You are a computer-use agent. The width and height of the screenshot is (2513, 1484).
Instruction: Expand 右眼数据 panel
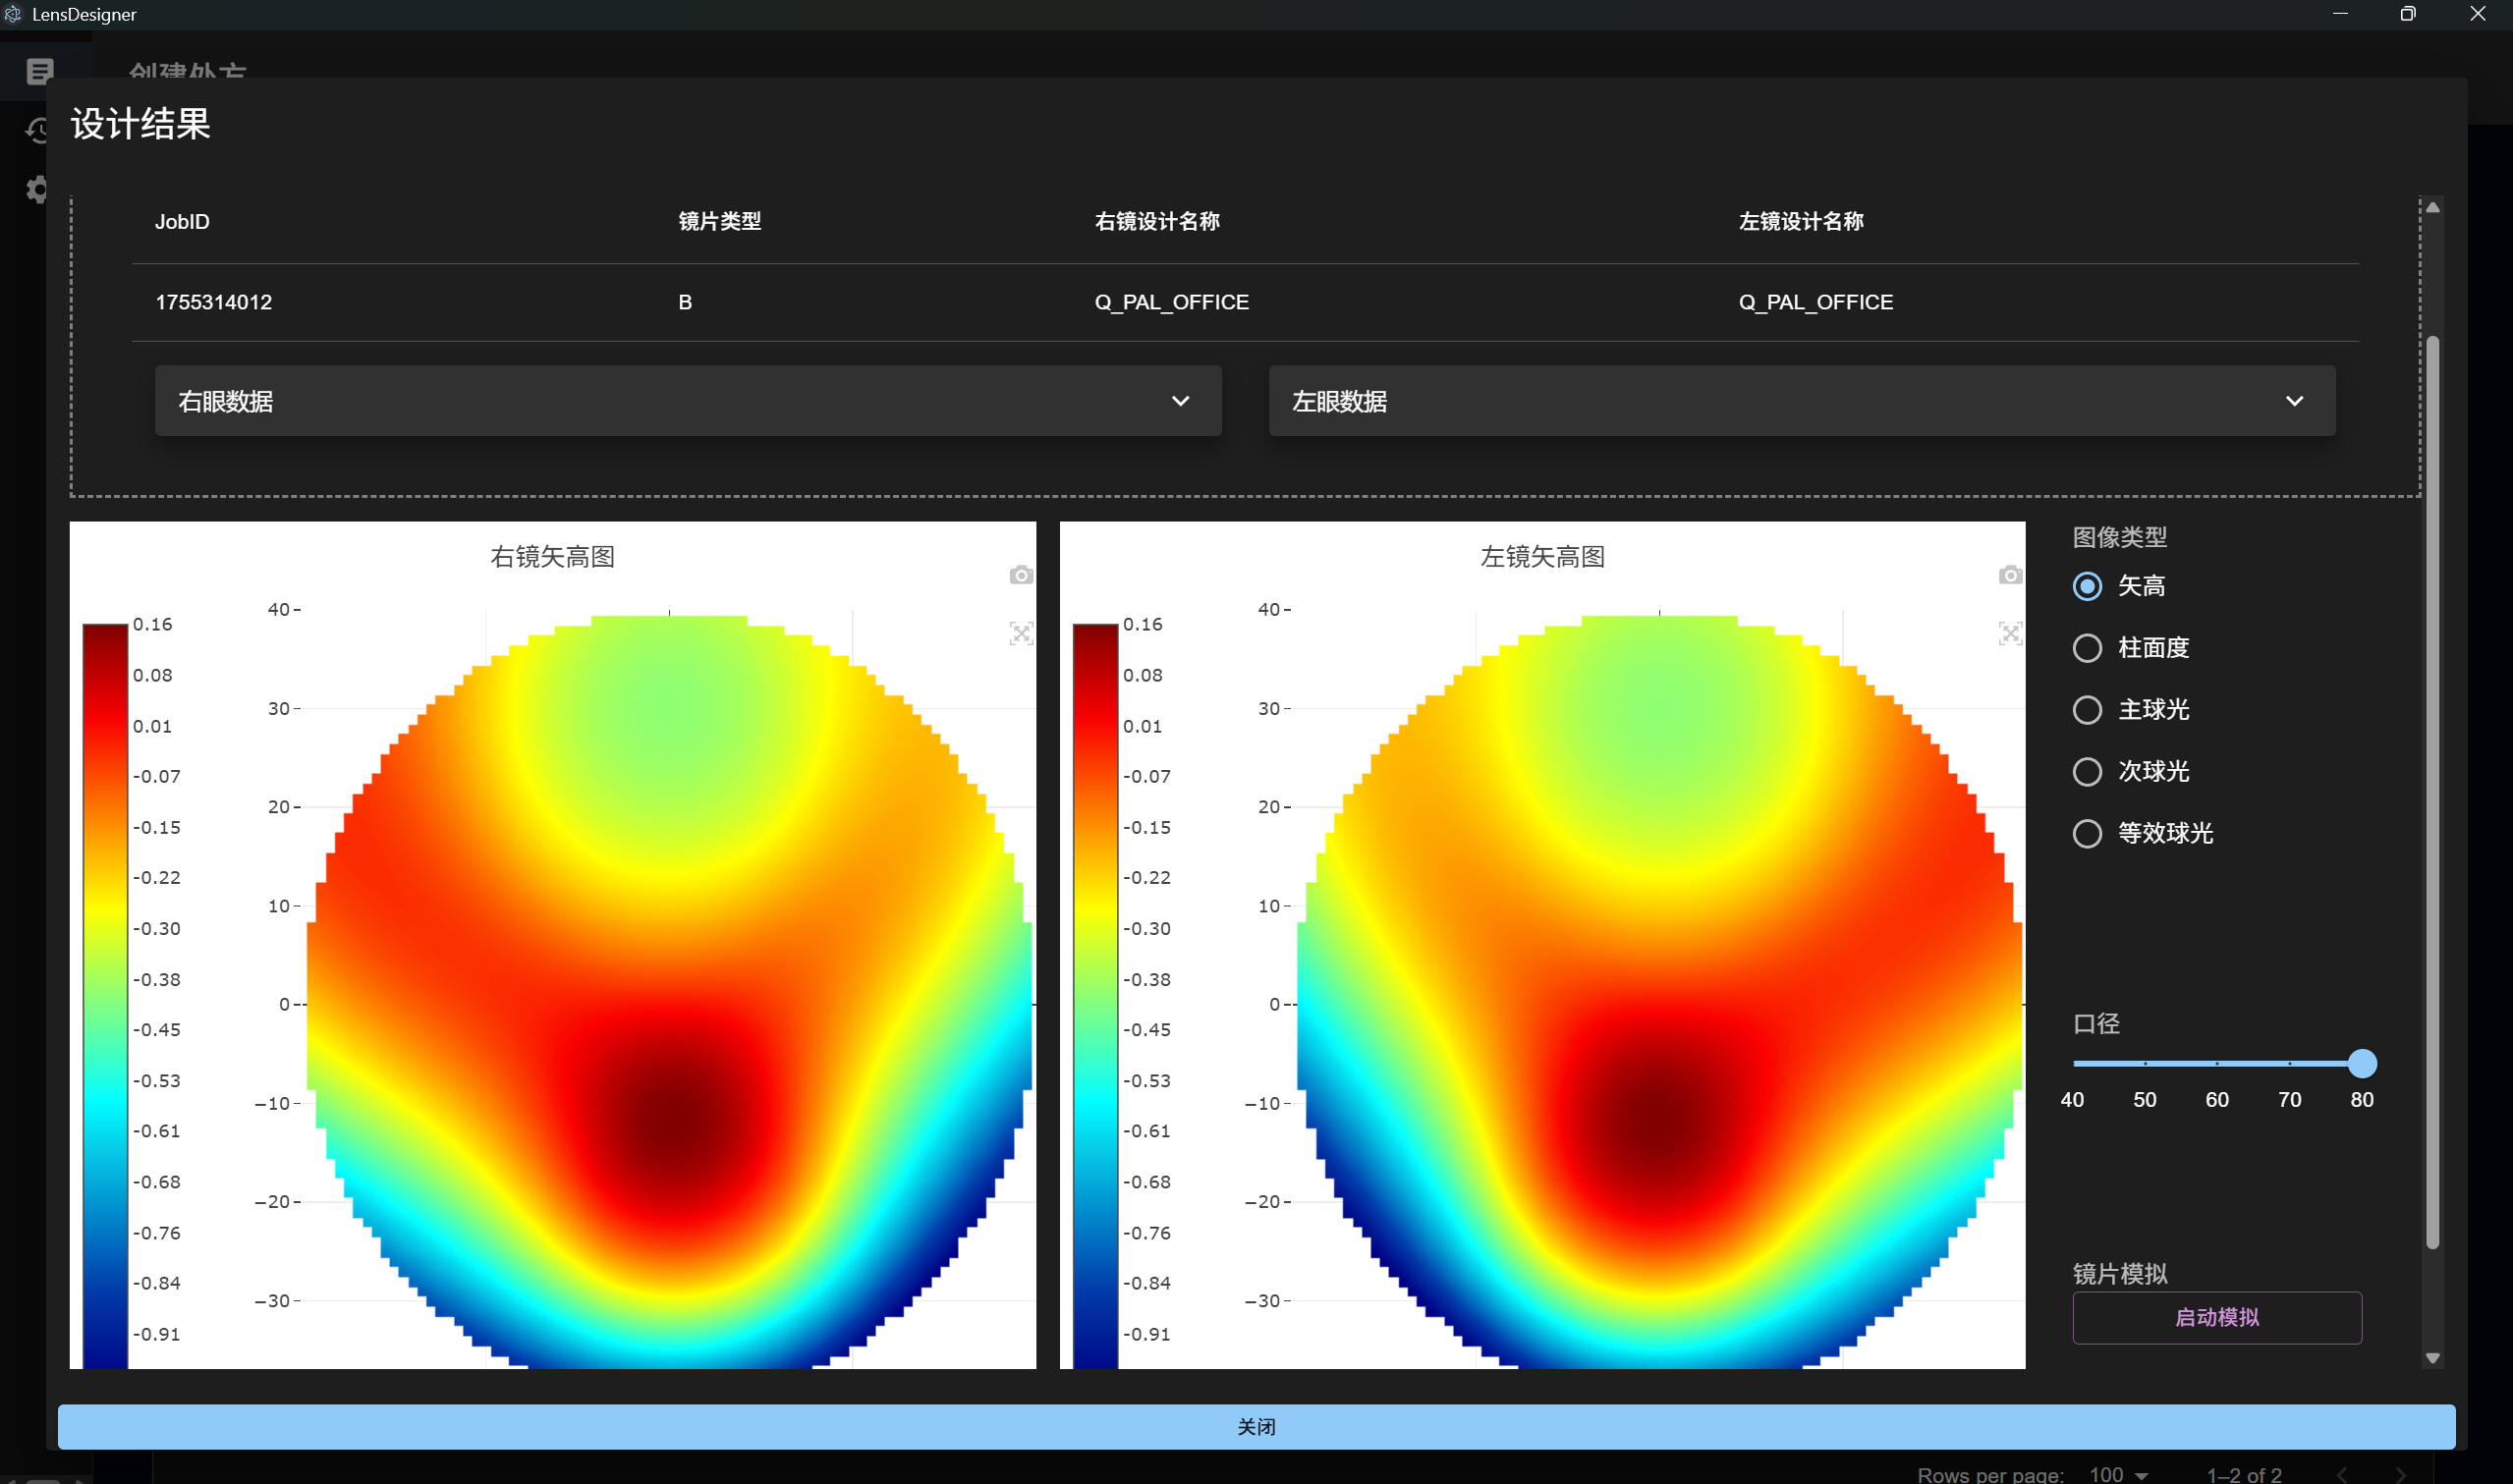pyautogui.click(x=688, y=401)
